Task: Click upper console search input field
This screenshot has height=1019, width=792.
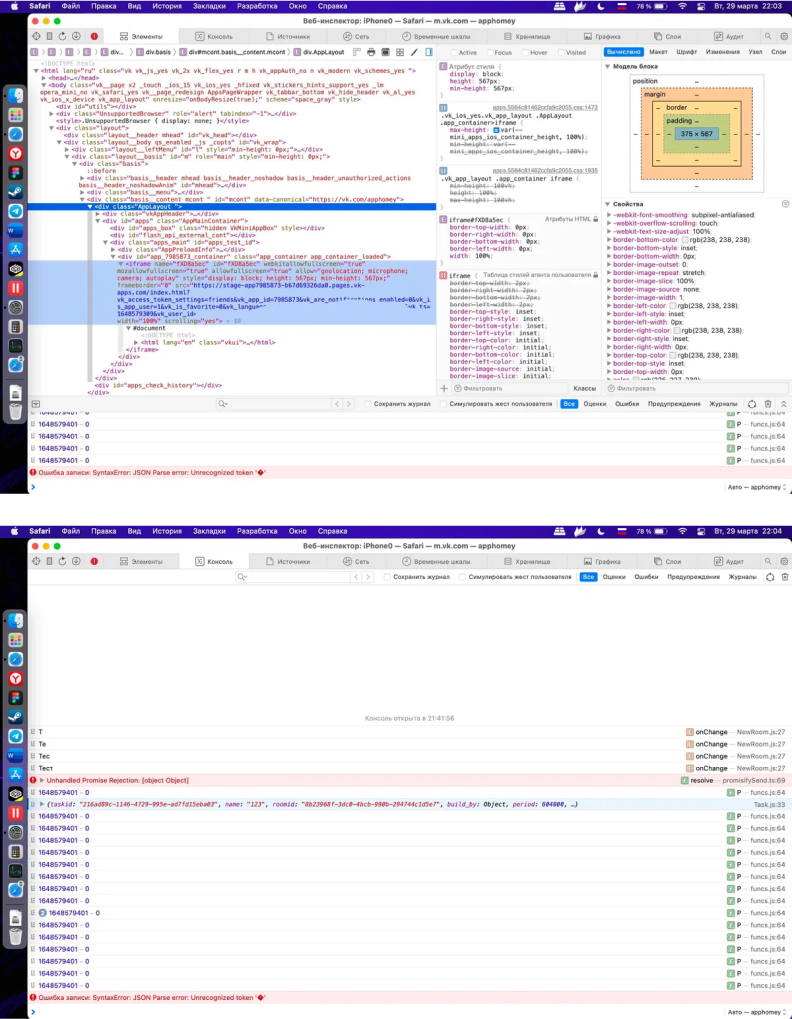Action: click(275, 404)
